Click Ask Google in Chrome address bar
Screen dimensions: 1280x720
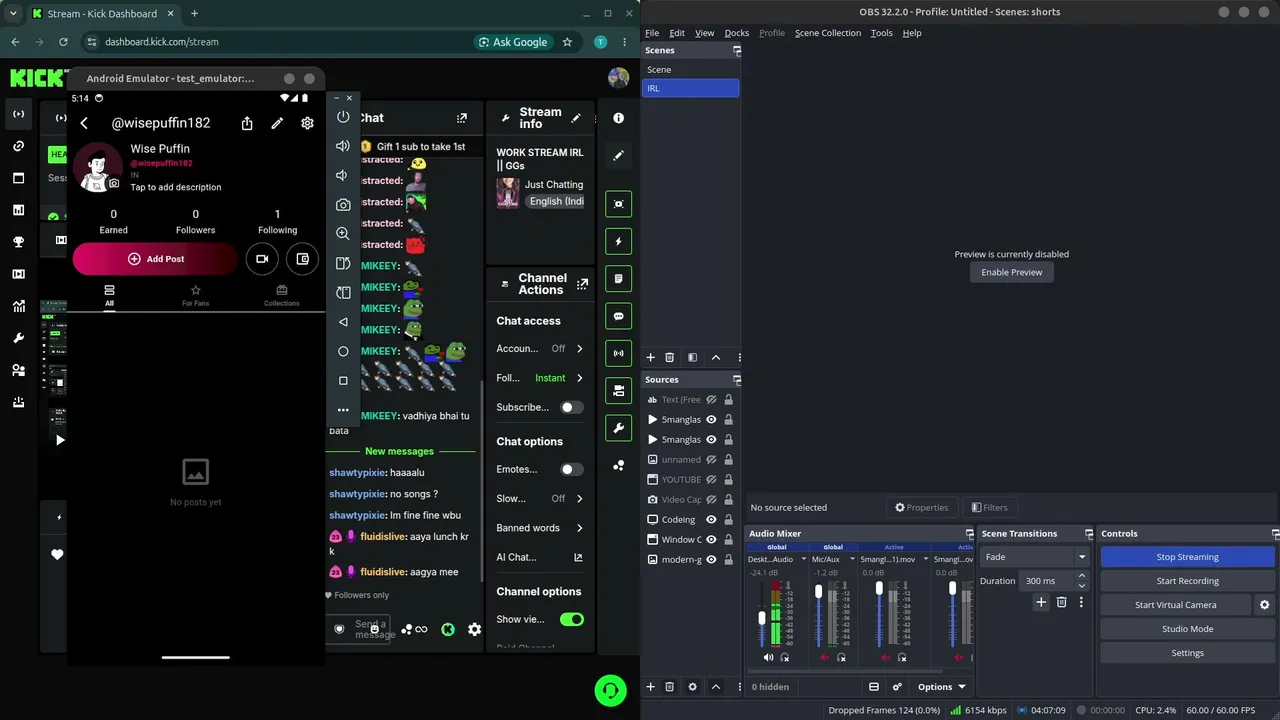(513, 42)
